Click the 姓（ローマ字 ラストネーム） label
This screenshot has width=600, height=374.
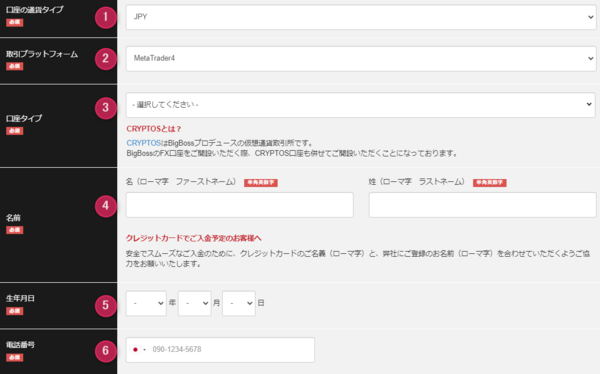point(417,182)
